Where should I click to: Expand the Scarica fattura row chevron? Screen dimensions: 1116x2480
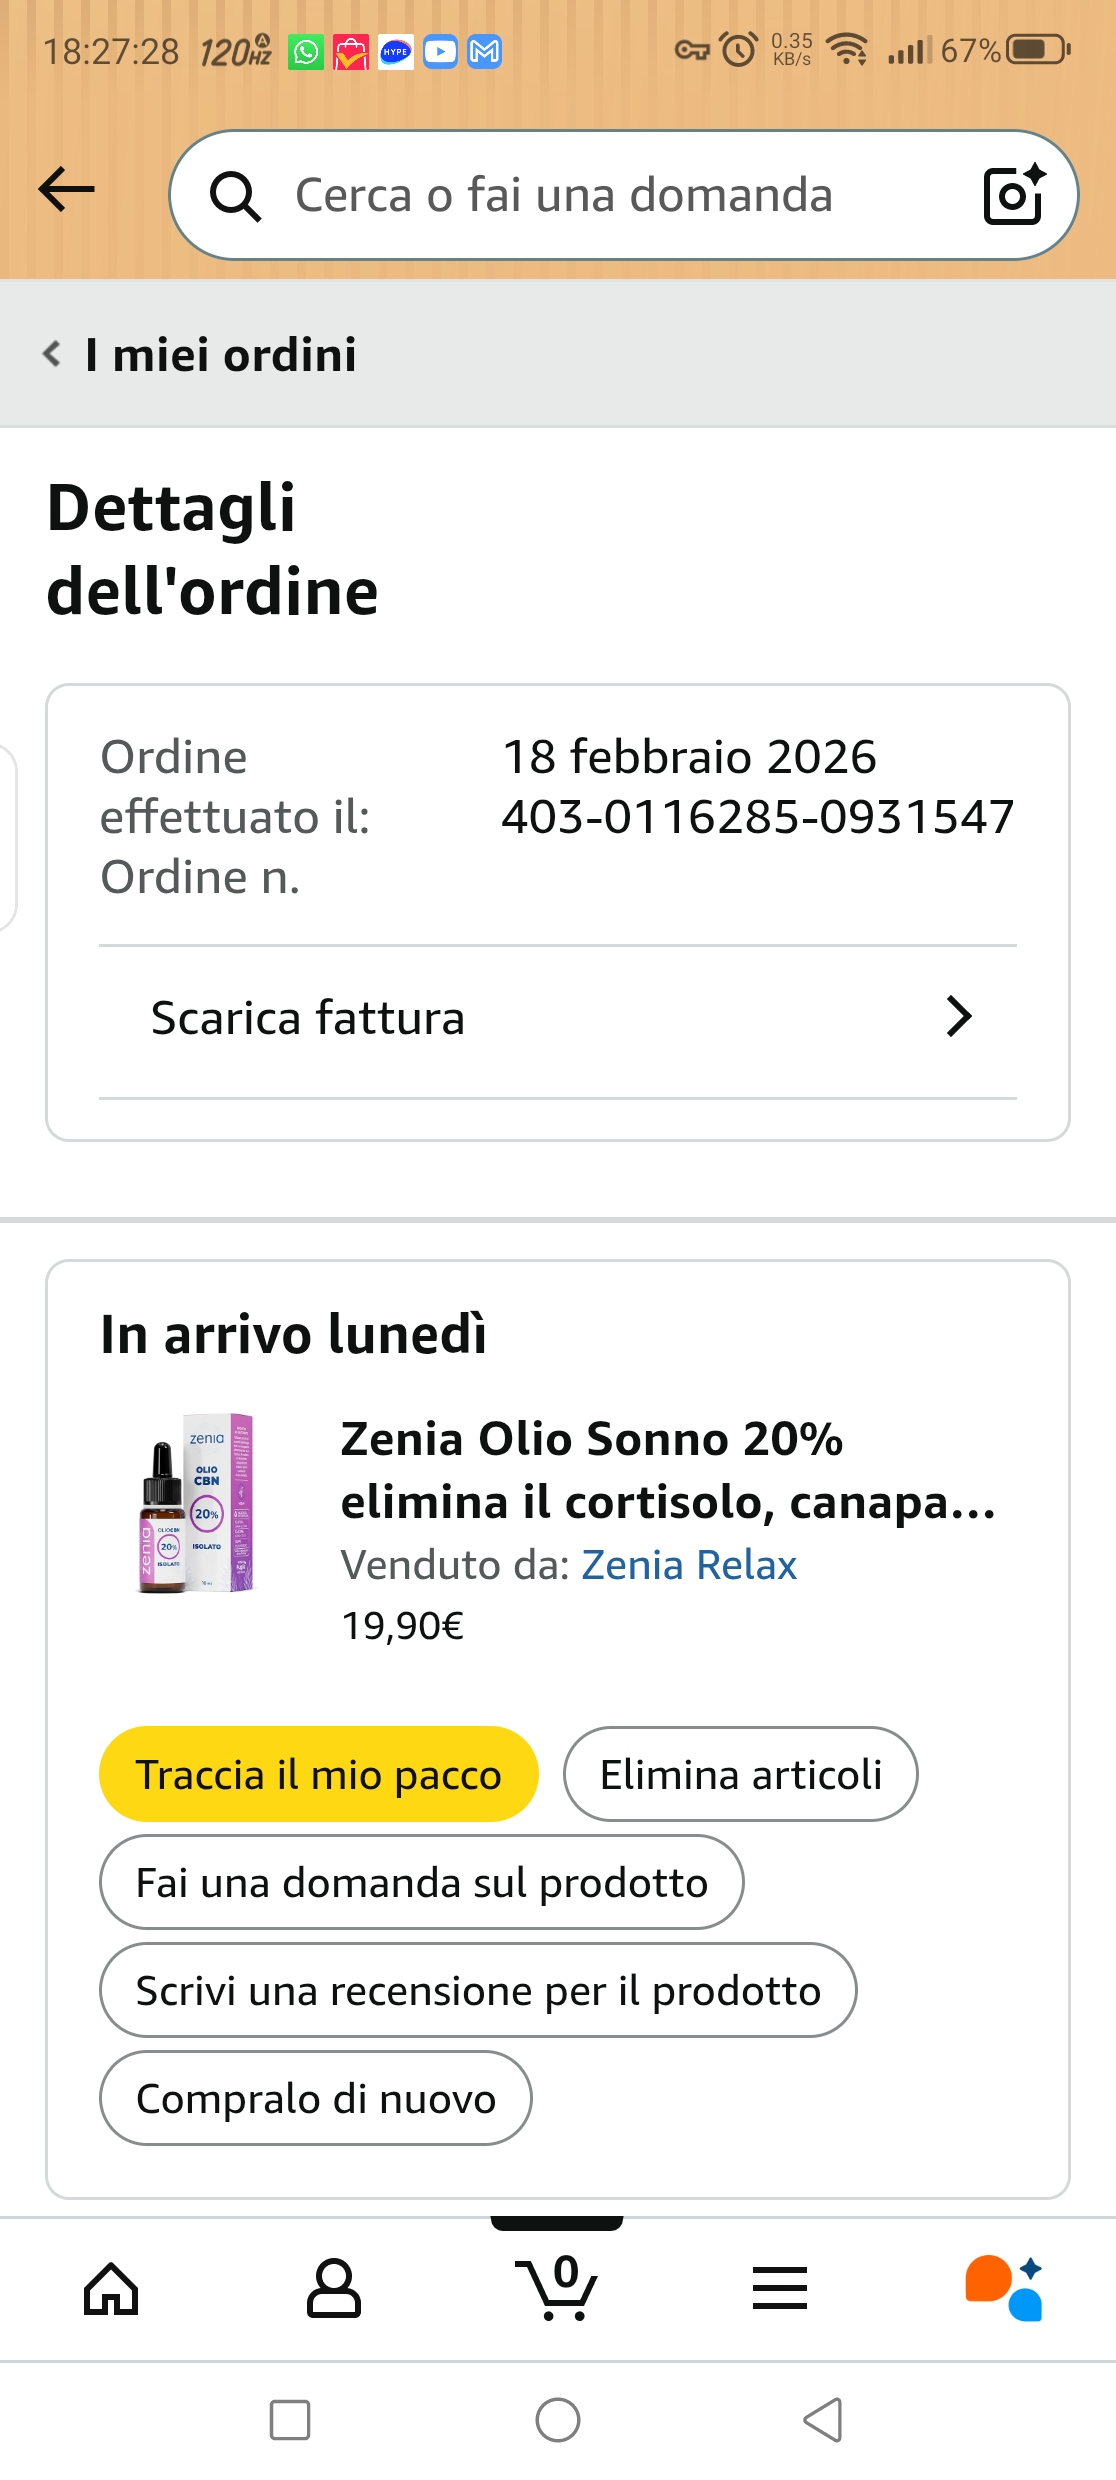(958, 1017)
